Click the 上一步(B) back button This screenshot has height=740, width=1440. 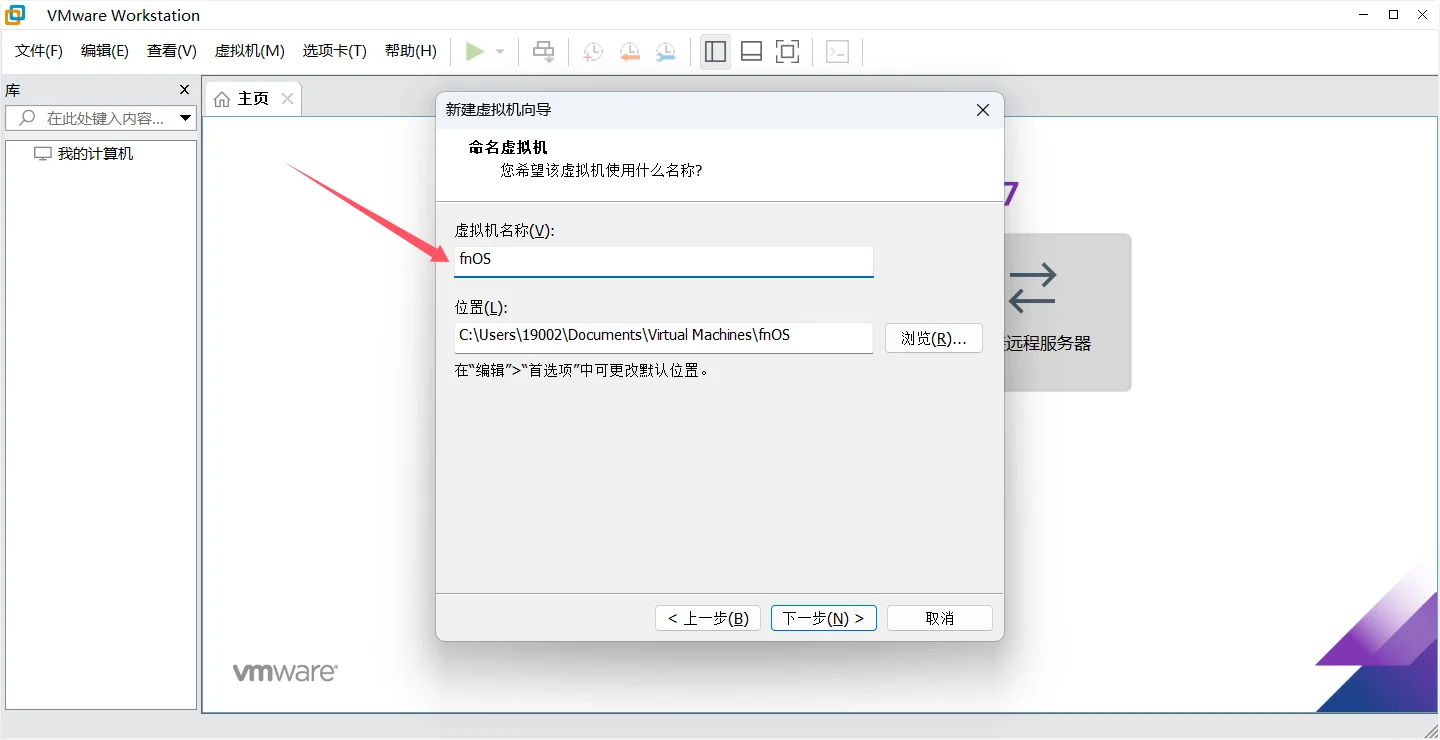708,618
